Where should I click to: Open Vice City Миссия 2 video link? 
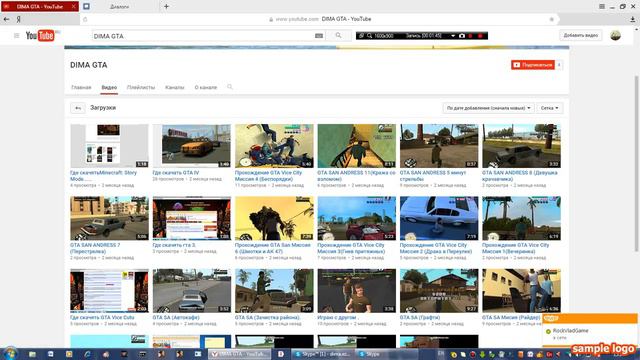436,248
